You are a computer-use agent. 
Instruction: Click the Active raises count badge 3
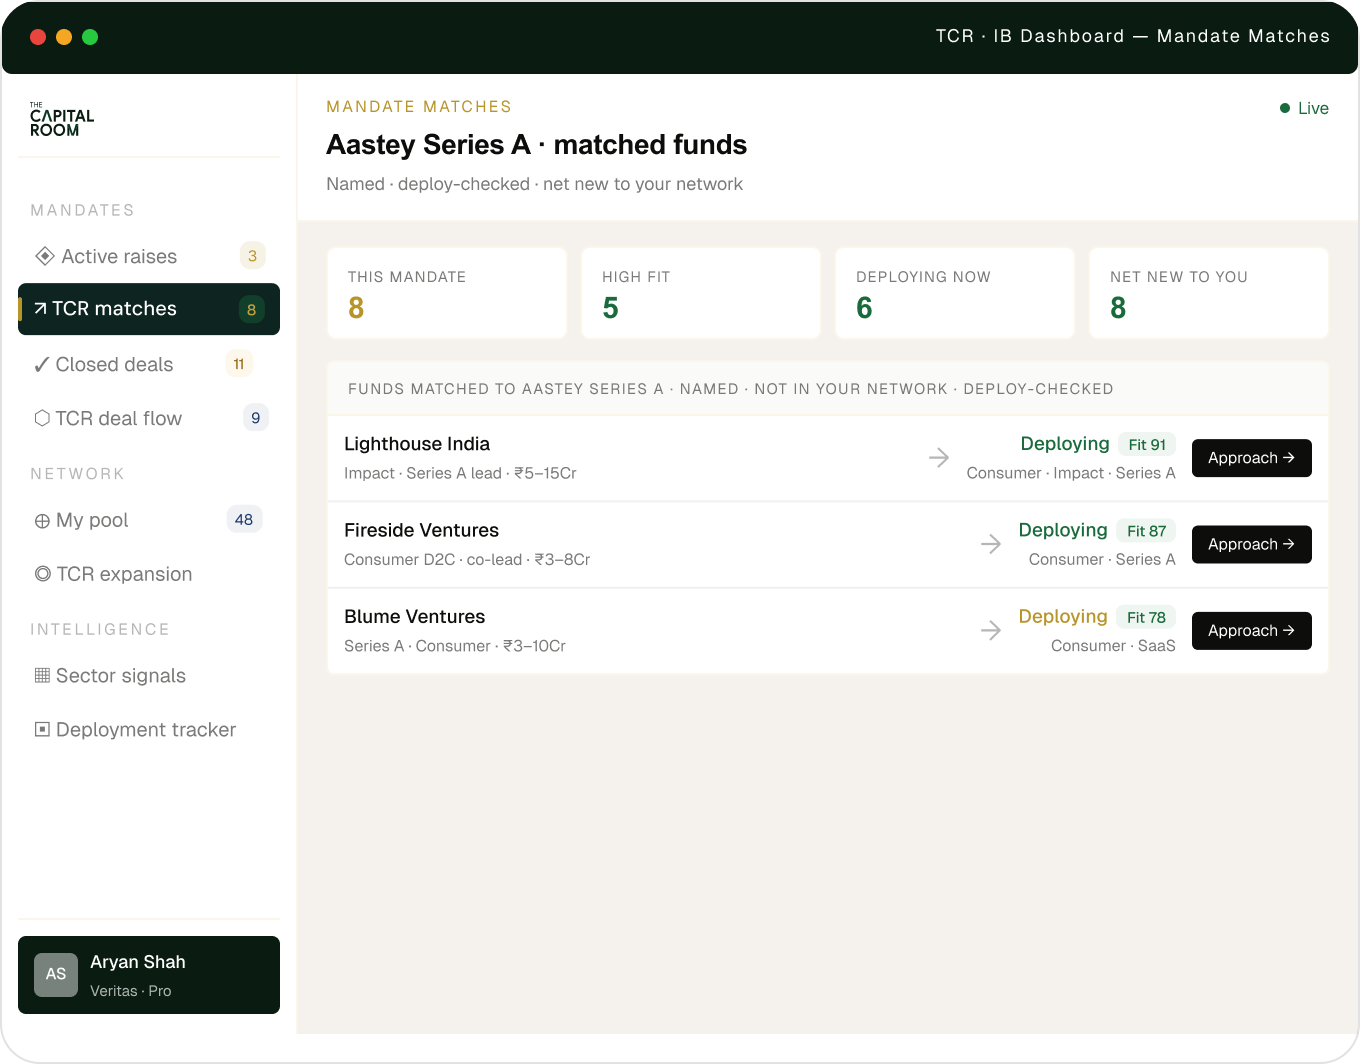[252, 256]
